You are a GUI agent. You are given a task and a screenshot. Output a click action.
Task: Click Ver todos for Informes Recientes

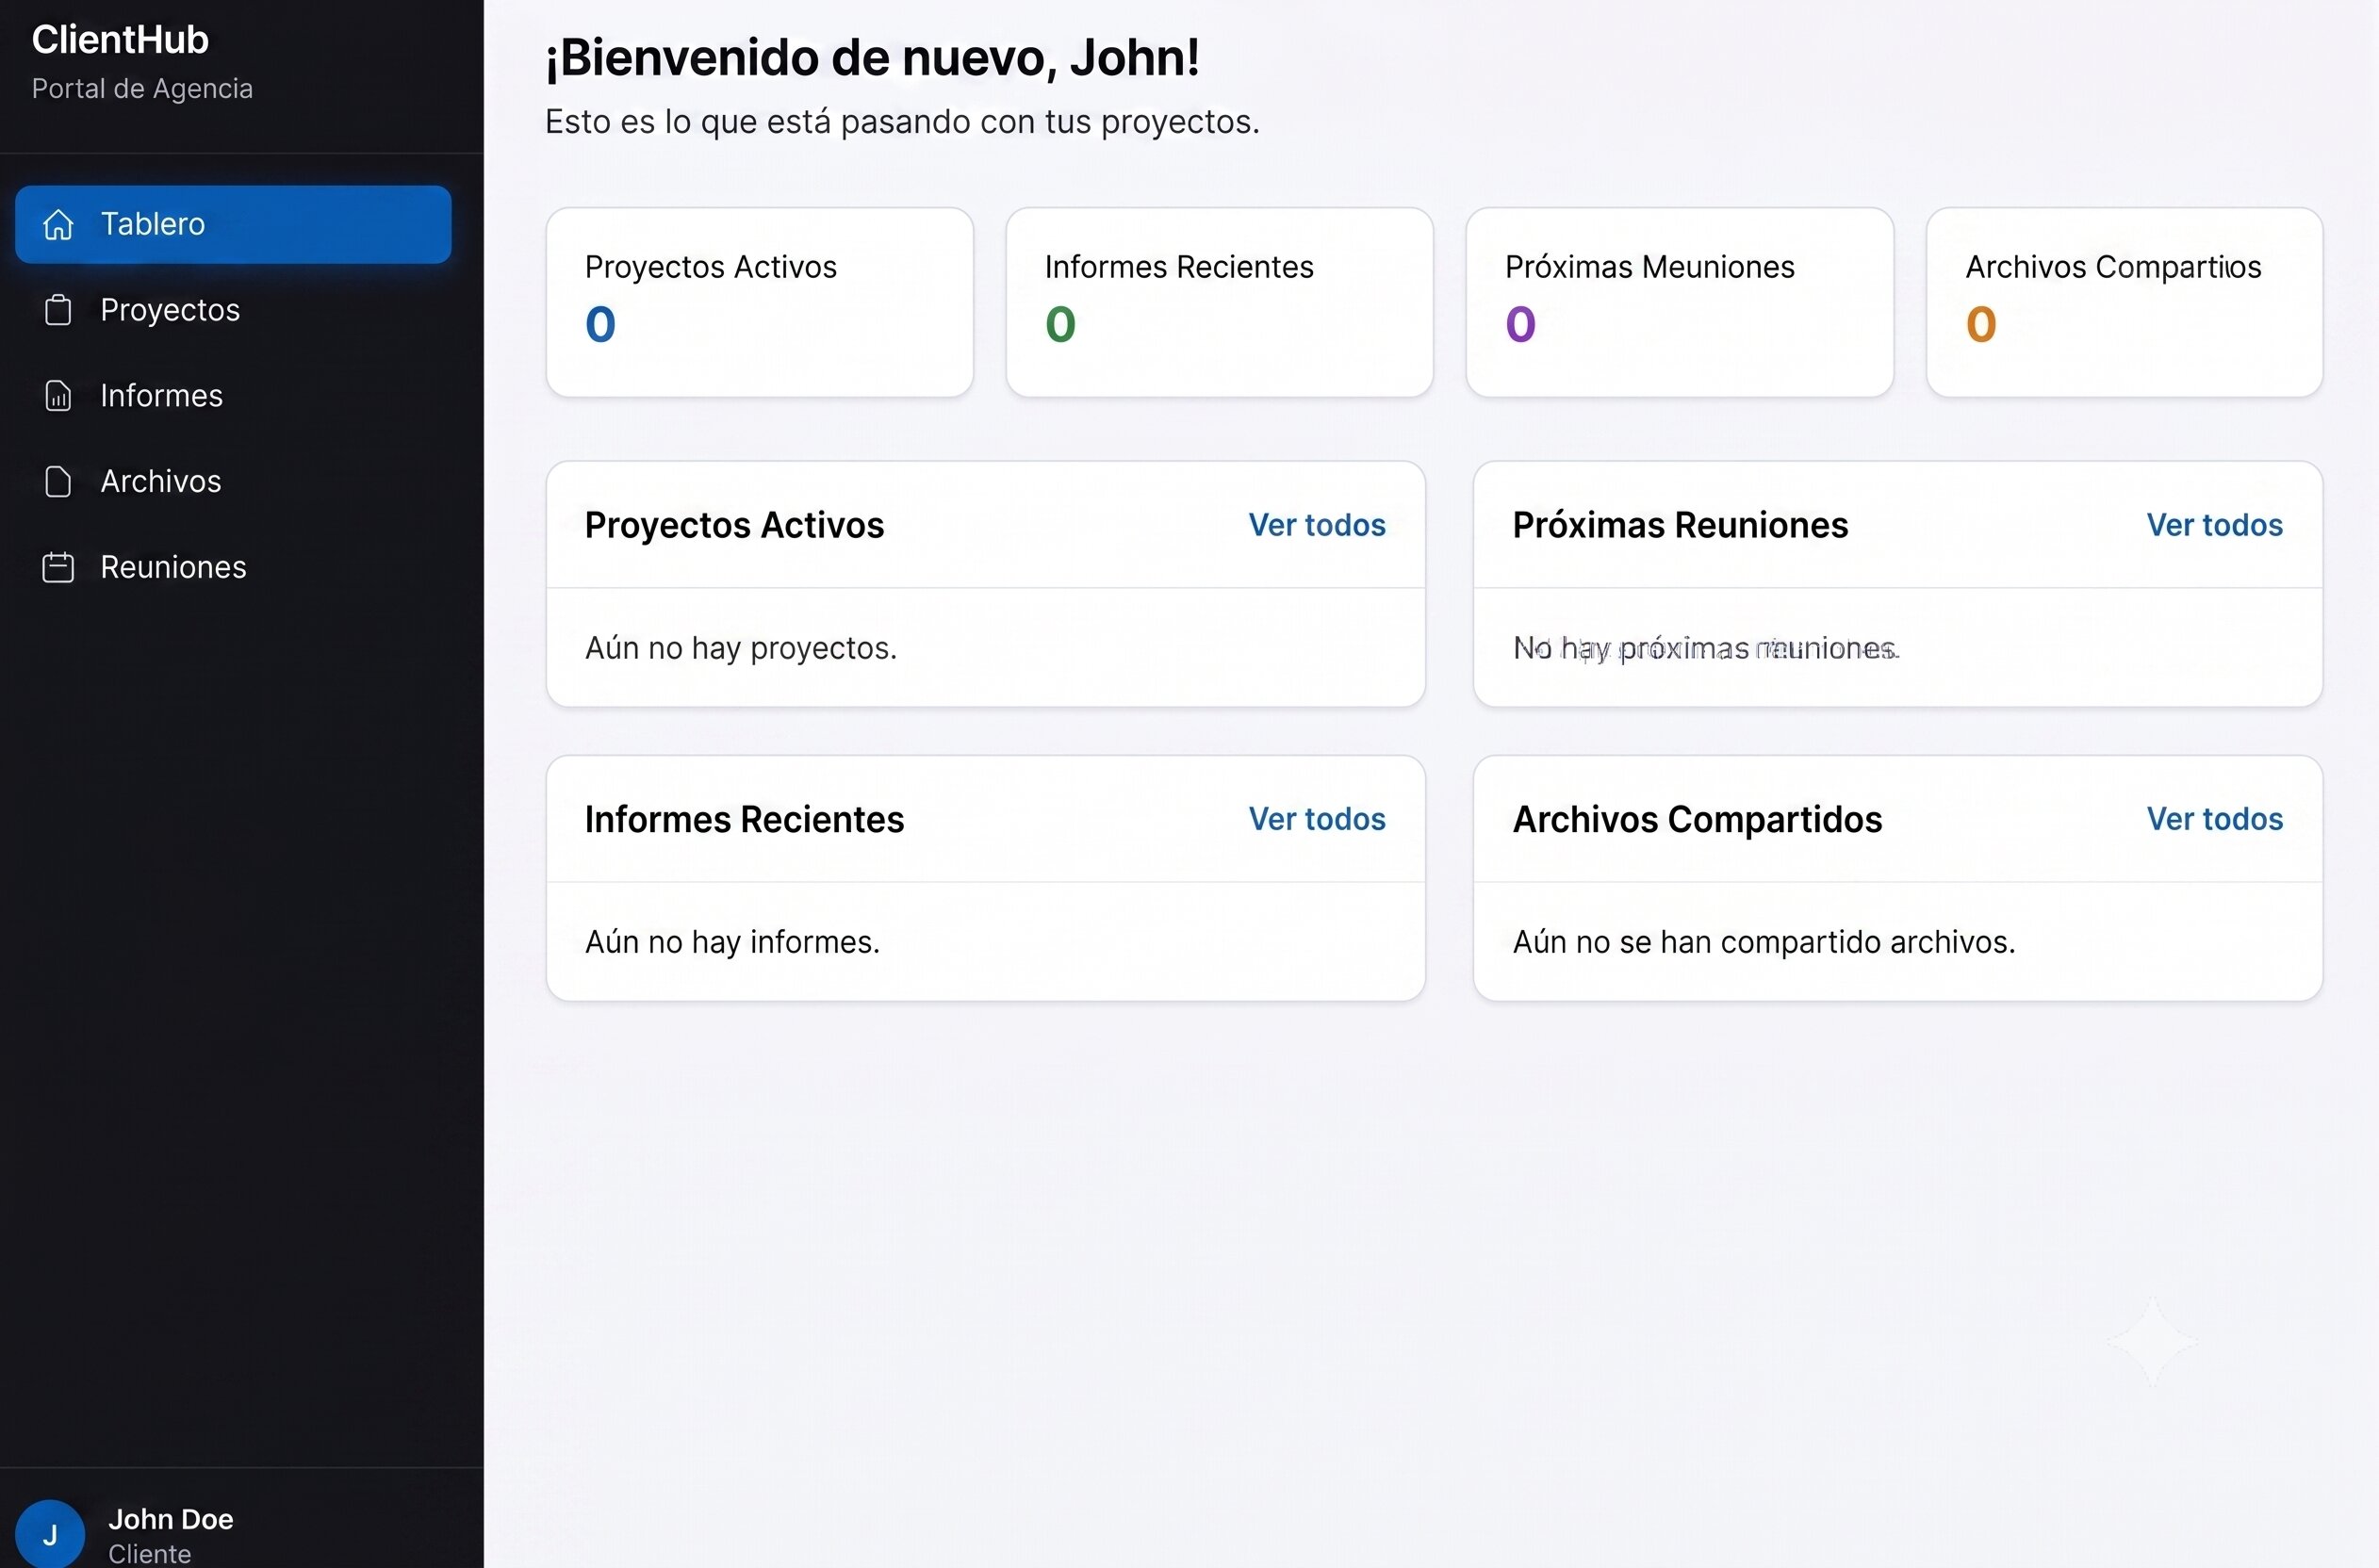pos(1317,819)
